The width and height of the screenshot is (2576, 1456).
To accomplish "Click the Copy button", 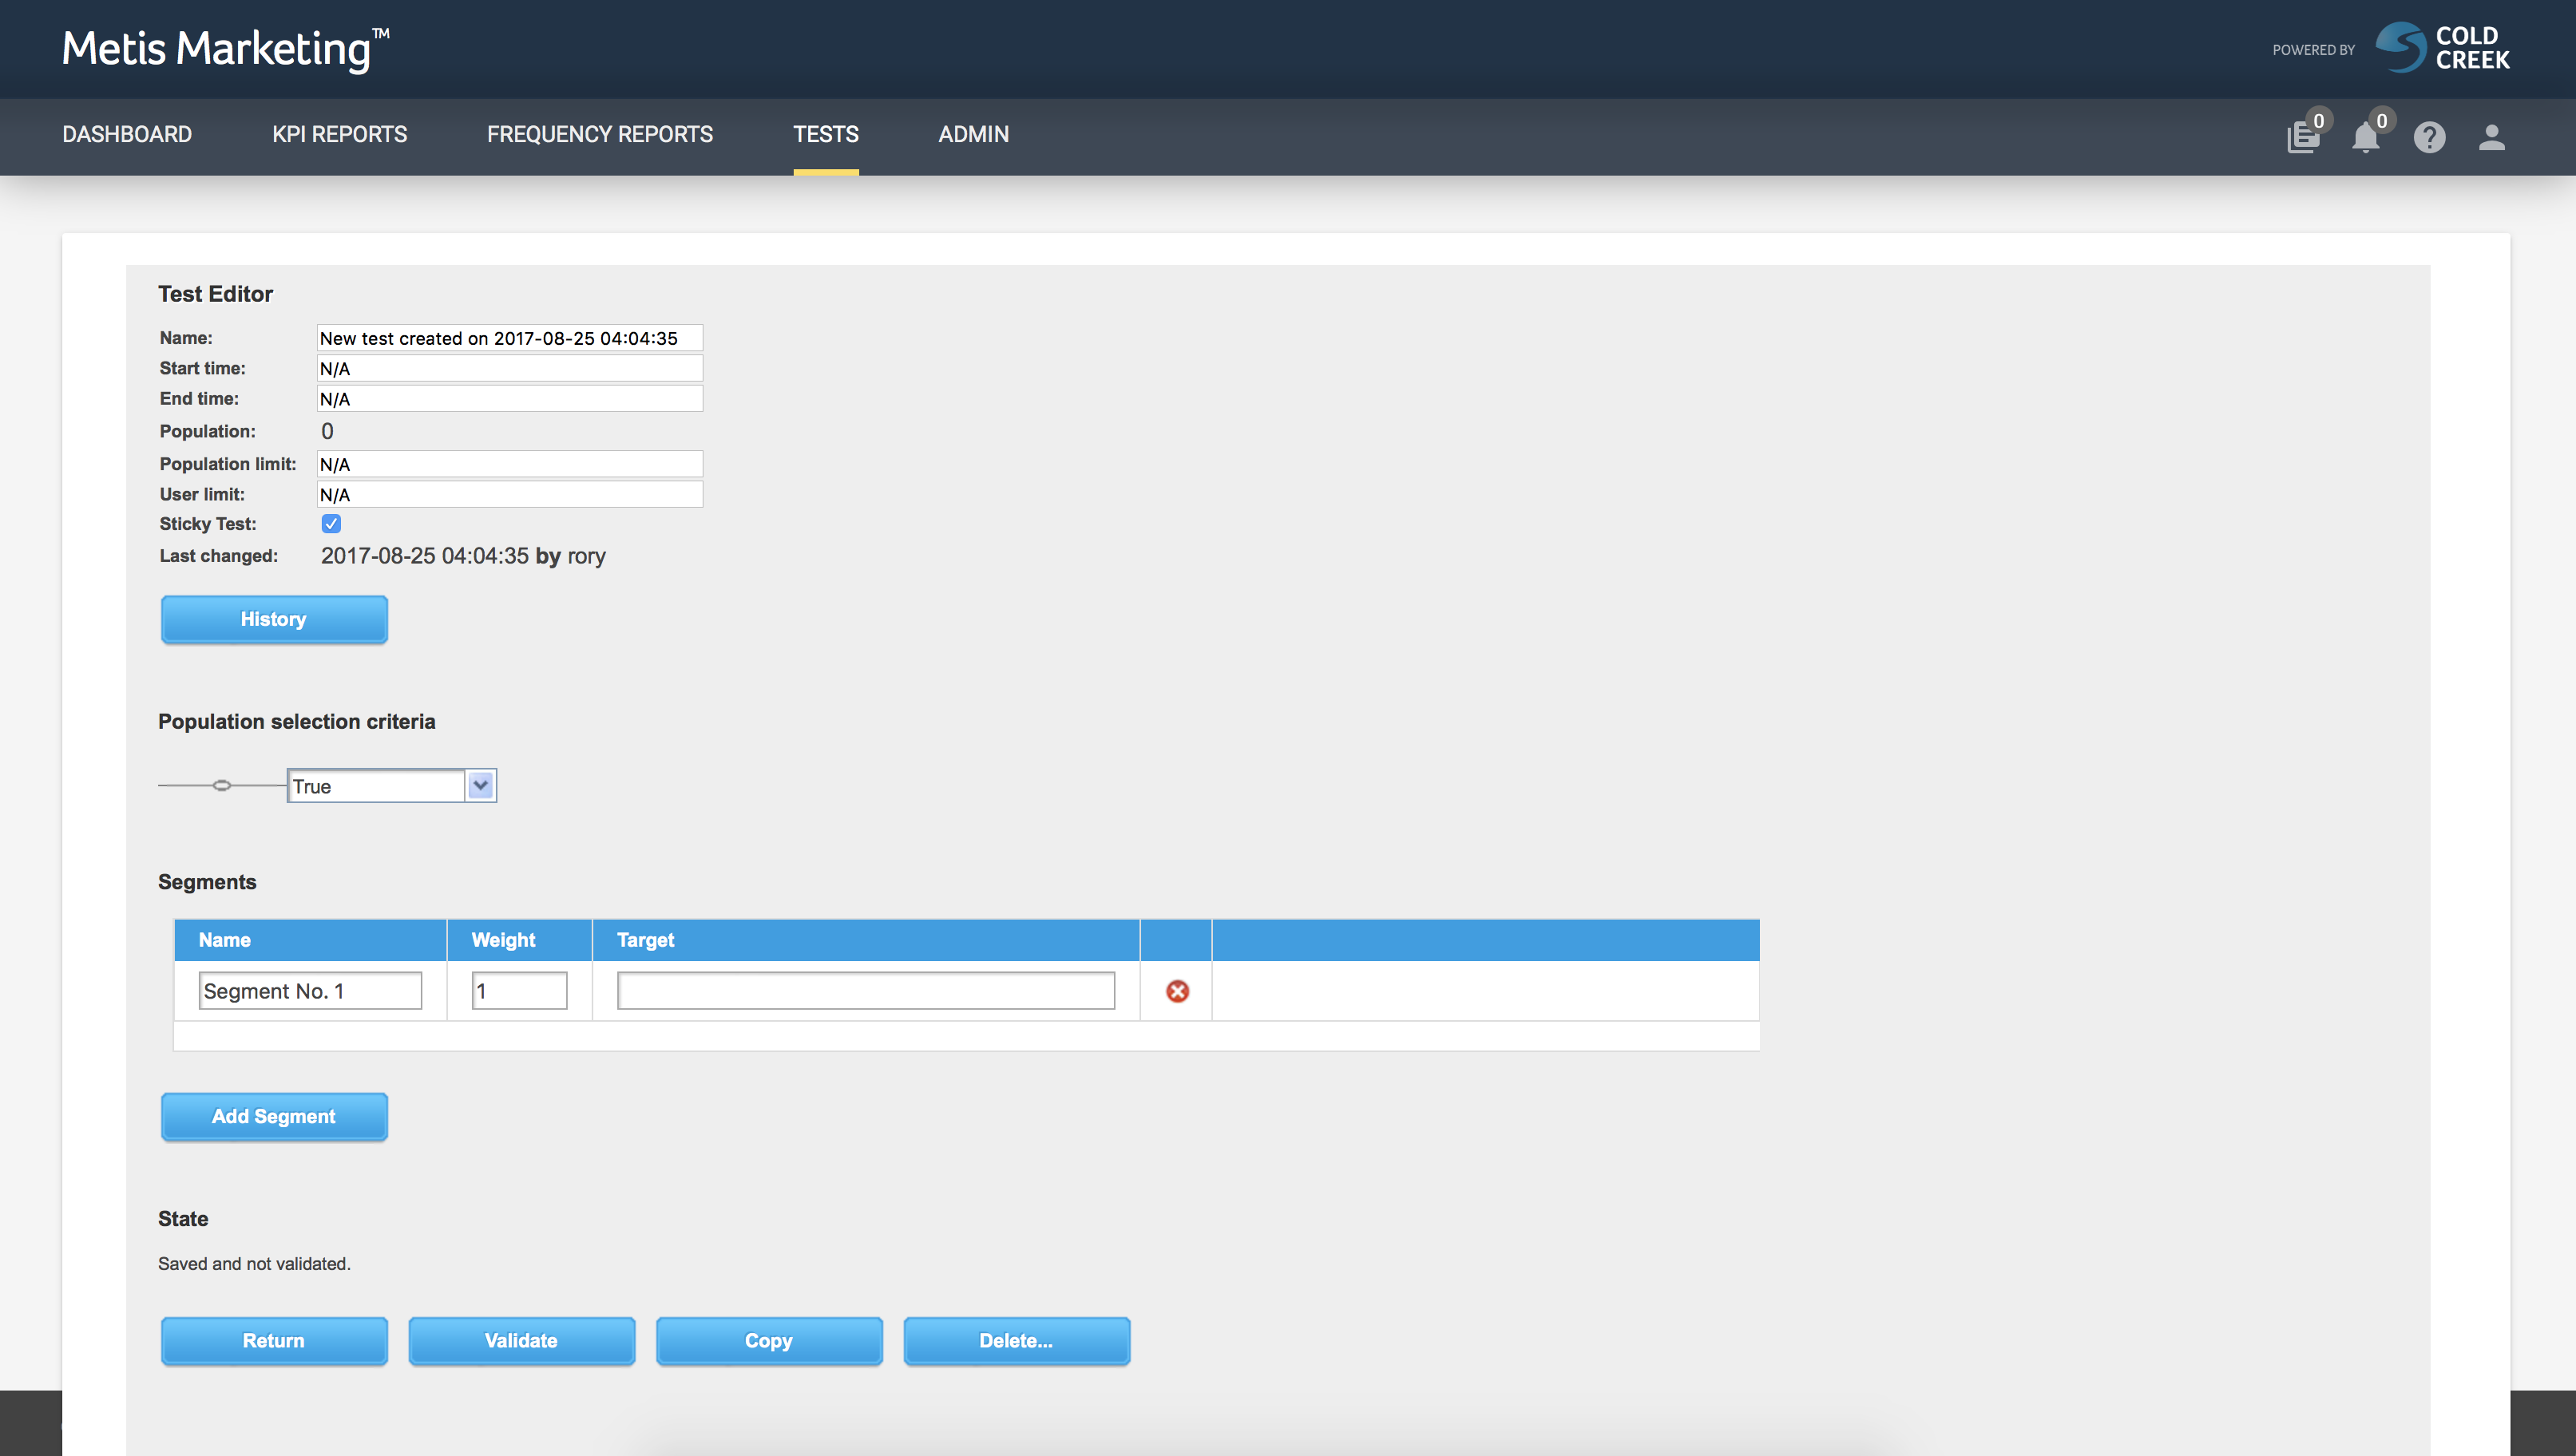I will click(x=769, y=1340).
